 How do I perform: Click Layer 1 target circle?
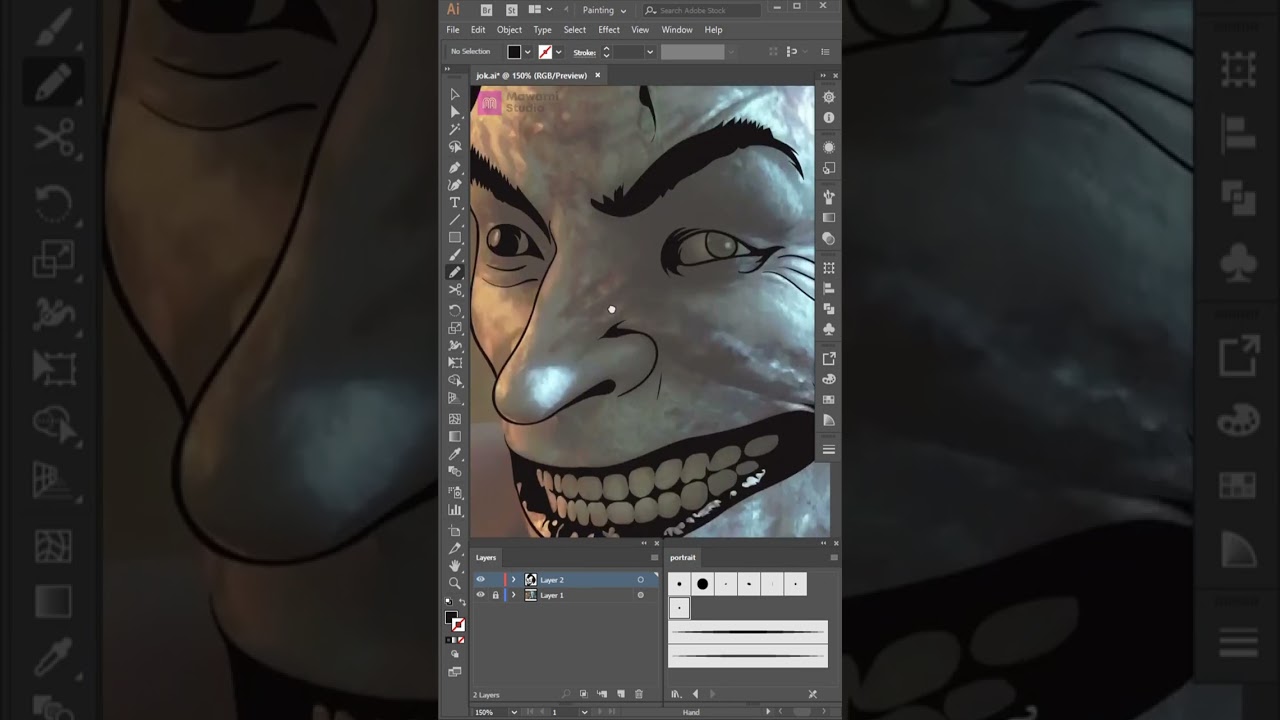pyautogui.click(x=641, y=595)
